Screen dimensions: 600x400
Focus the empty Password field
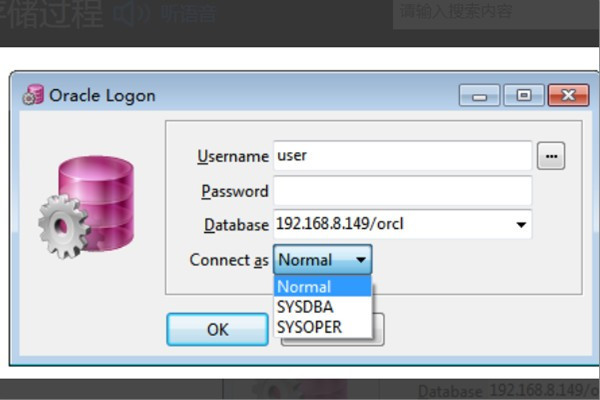402,190
